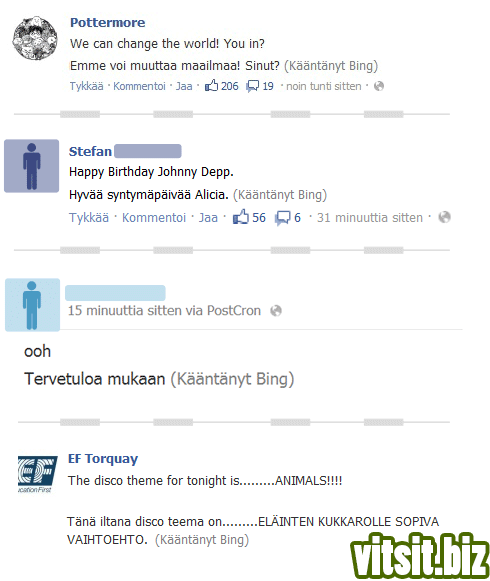This screenshot has height=581, width=490.
Task: Click globe icon on Stefan's post
Action: 444,217
